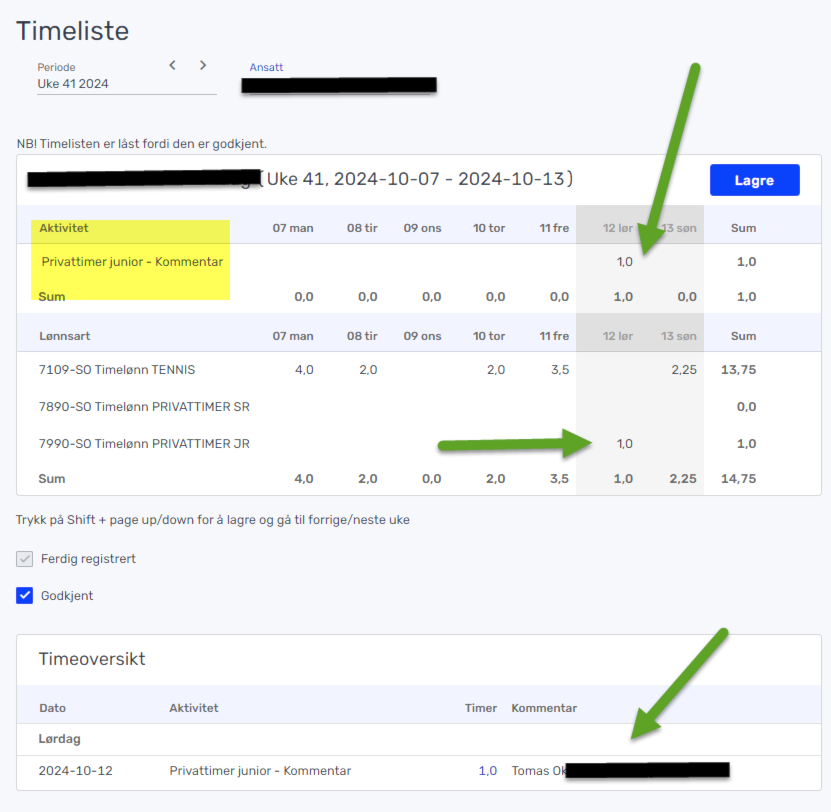Open the 1,0 hours link in Timeoversikt
This screenshot has height=812, width=831.
coord(487,770)
